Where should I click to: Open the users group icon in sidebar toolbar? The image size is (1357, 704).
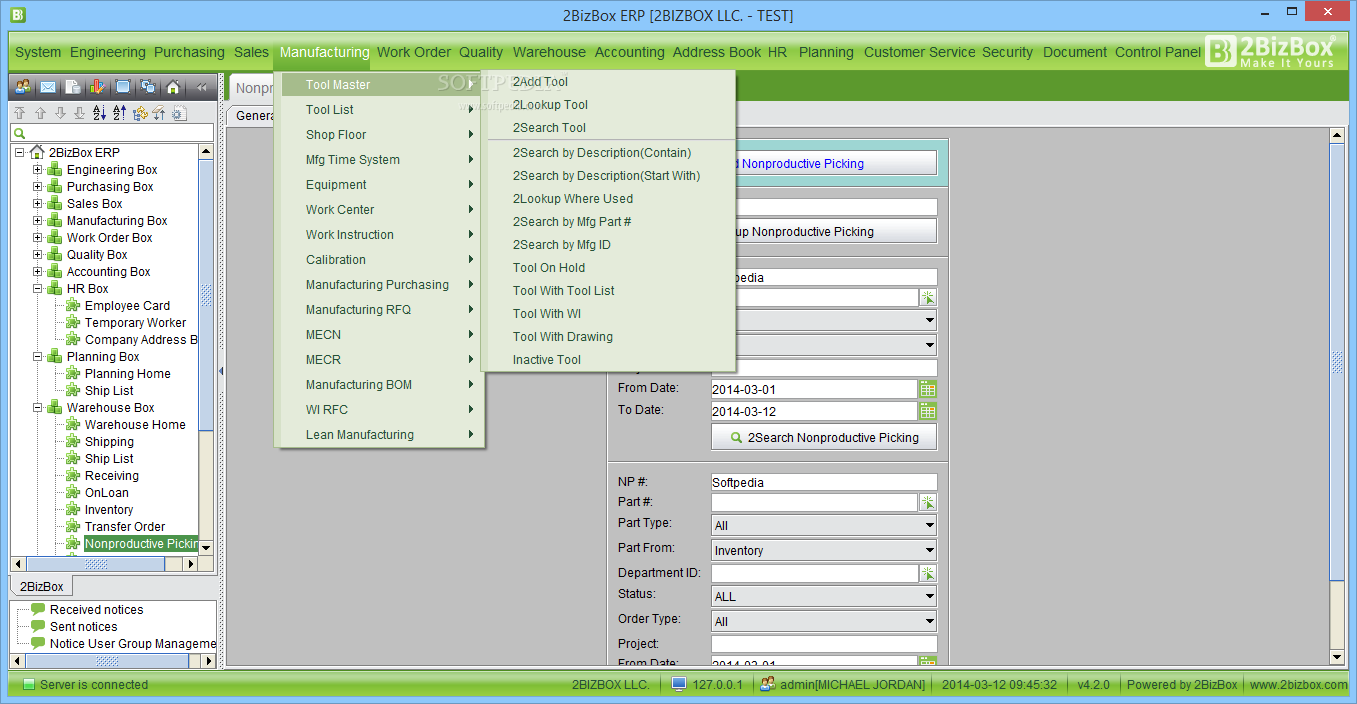click(x=22, y=87)
